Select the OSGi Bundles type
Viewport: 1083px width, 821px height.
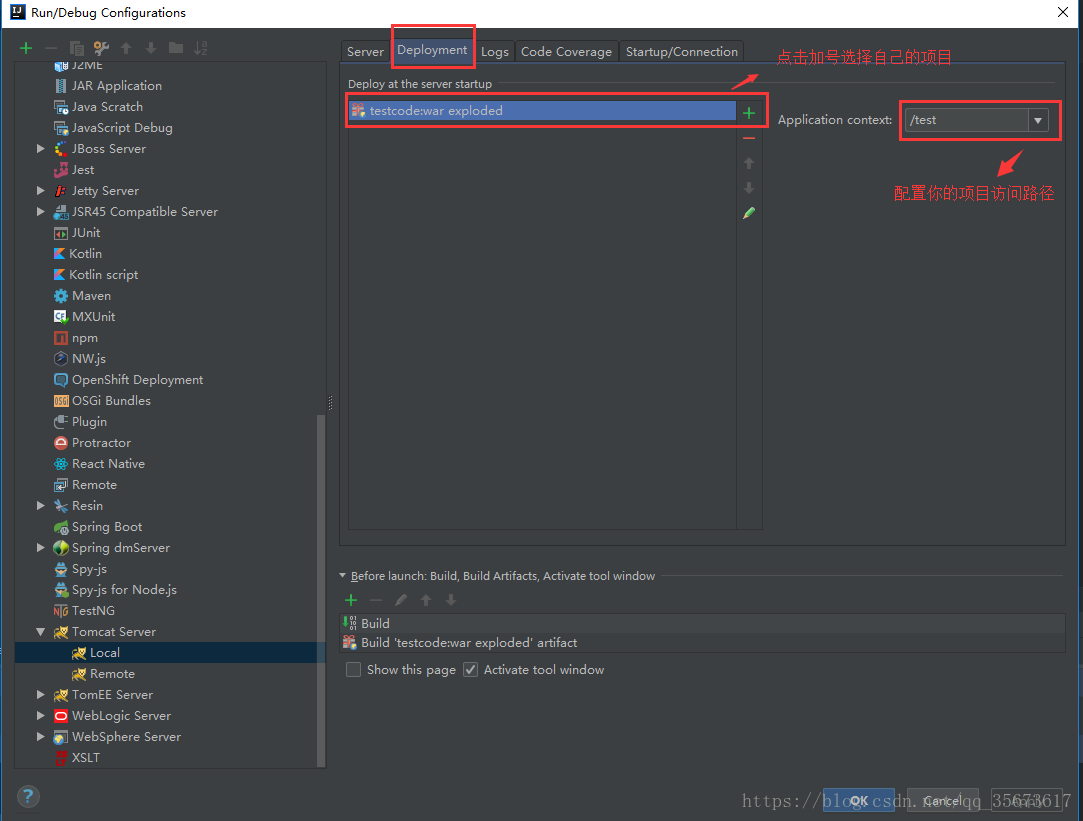pos(102,400)
